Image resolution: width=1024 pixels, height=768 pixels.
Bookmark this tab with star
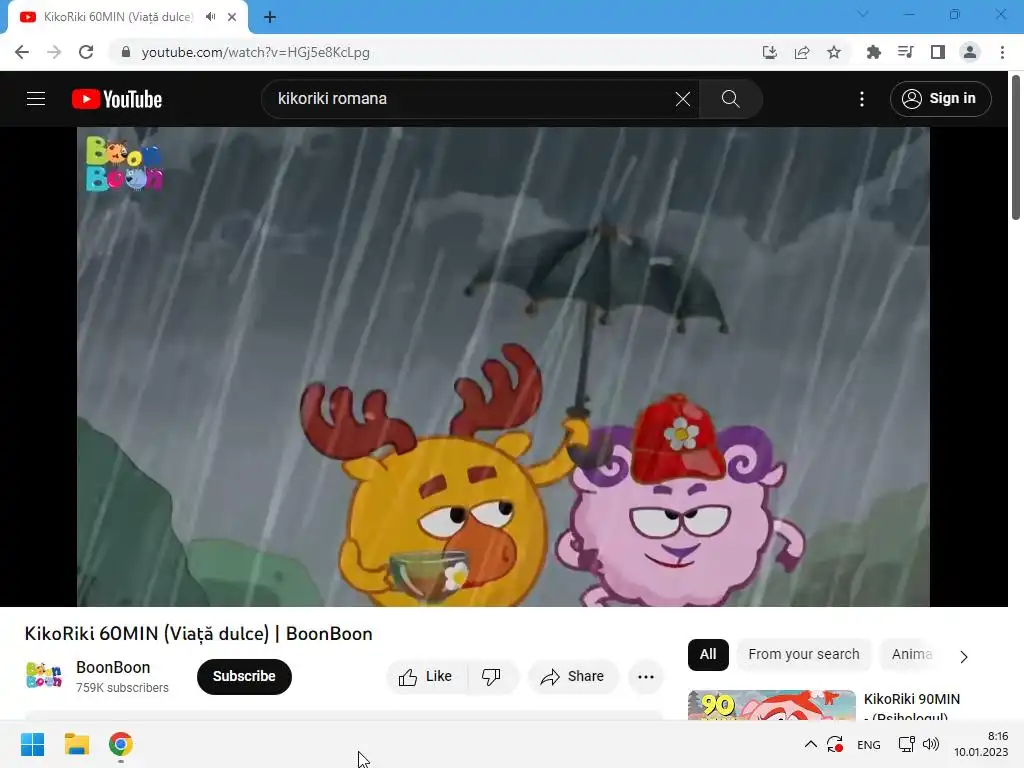(834, 52)
